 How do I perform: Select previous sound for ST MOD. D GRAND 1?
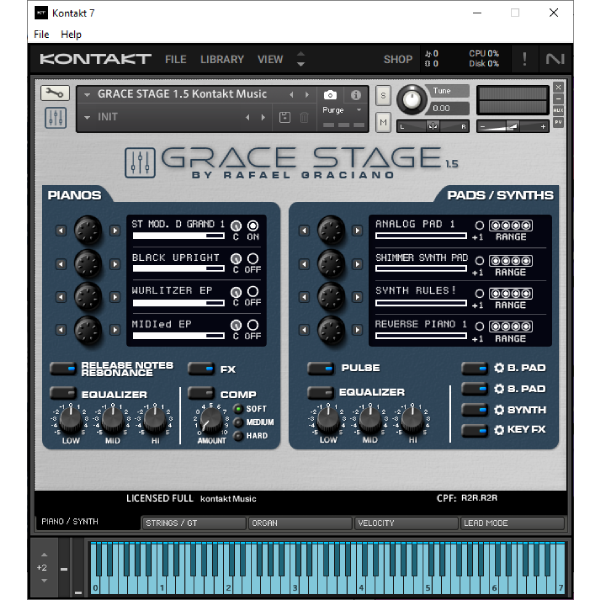pyautogui.click(x=61, y=230)
